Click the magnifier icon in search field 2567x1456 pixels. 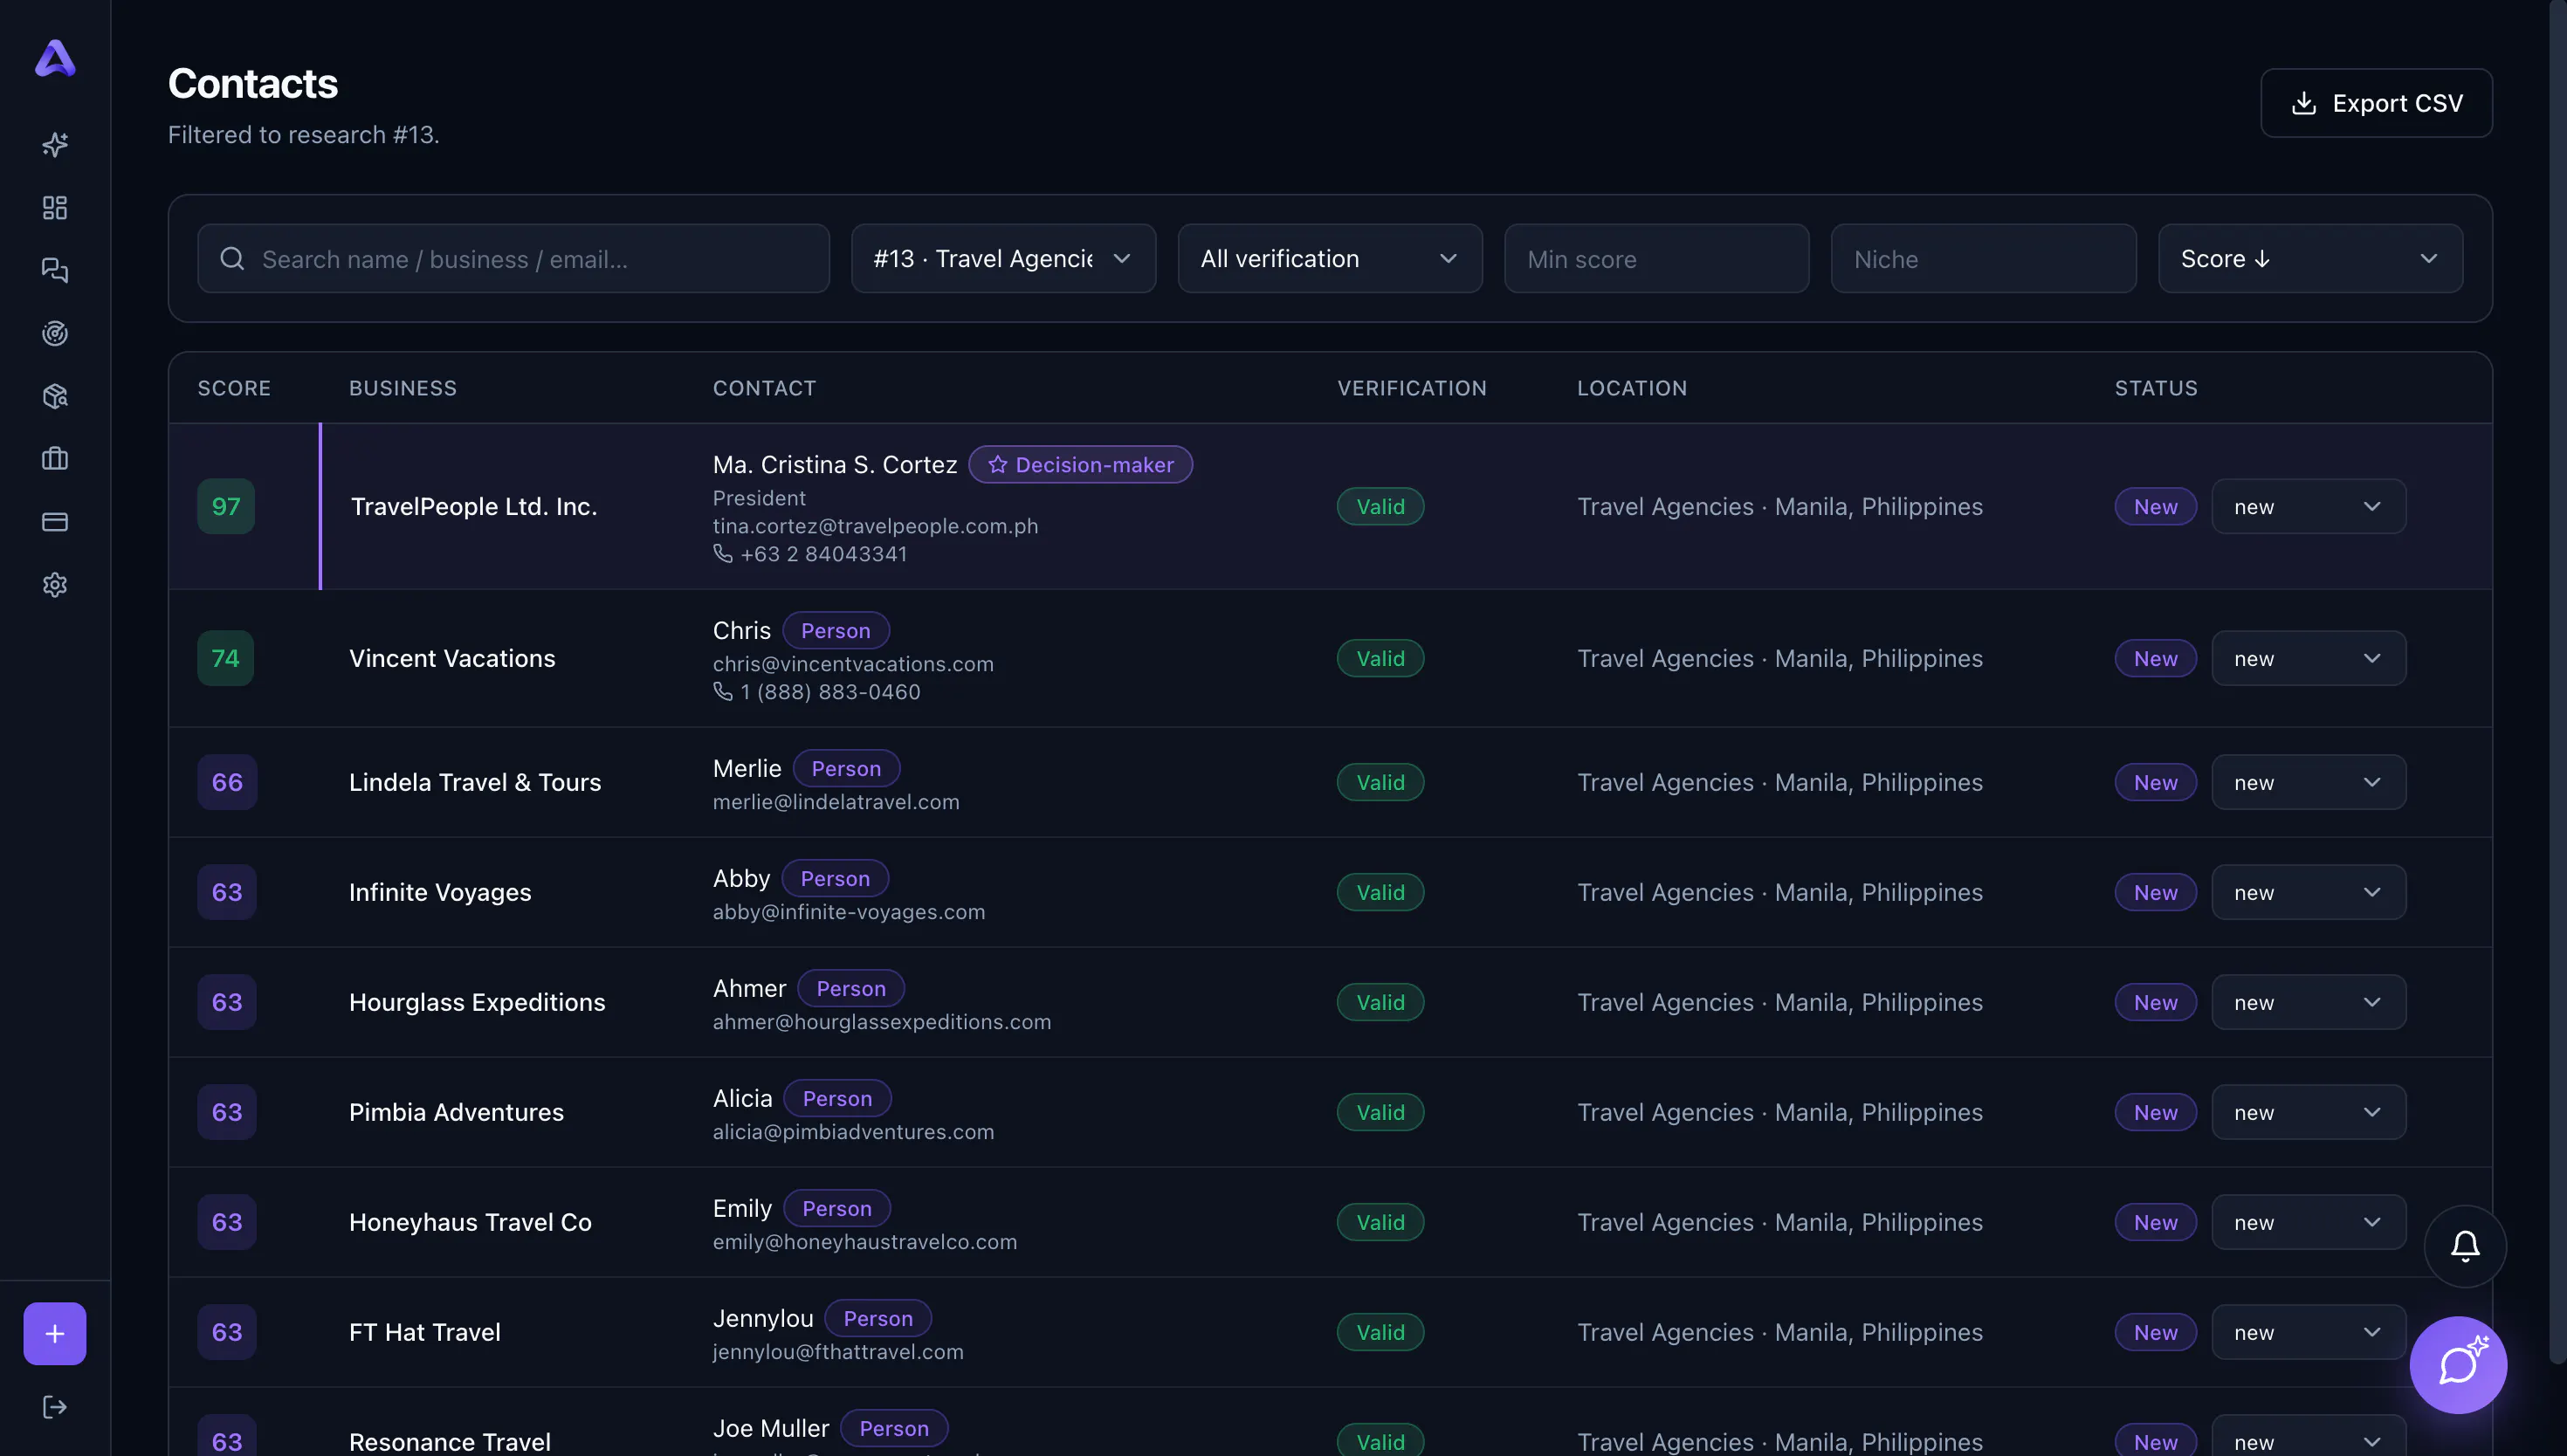[232, 259]
